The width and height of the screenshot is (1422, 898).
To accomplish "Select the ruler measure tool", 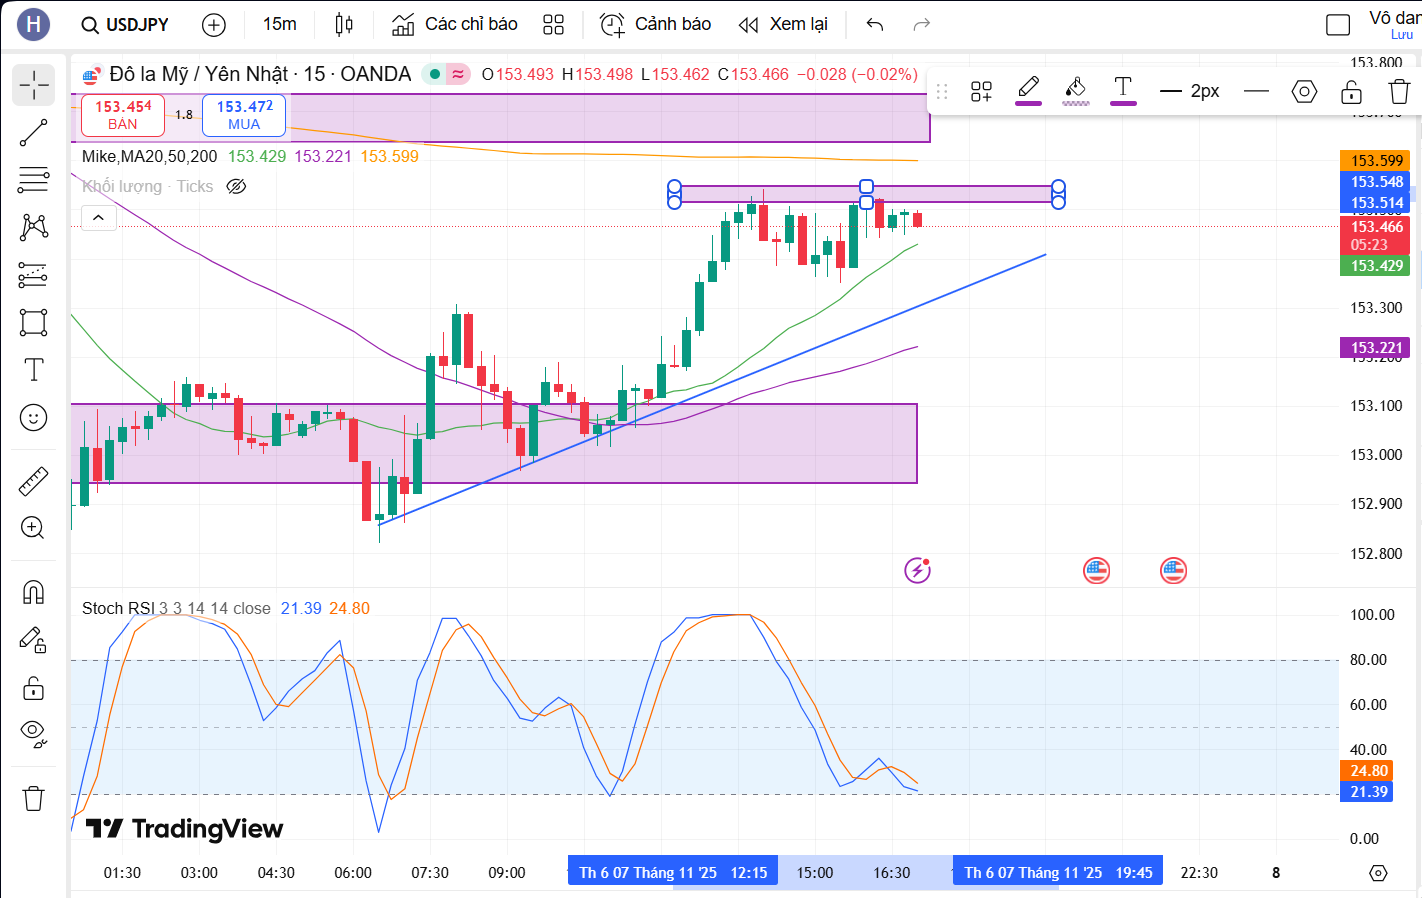I will [33, 481].
